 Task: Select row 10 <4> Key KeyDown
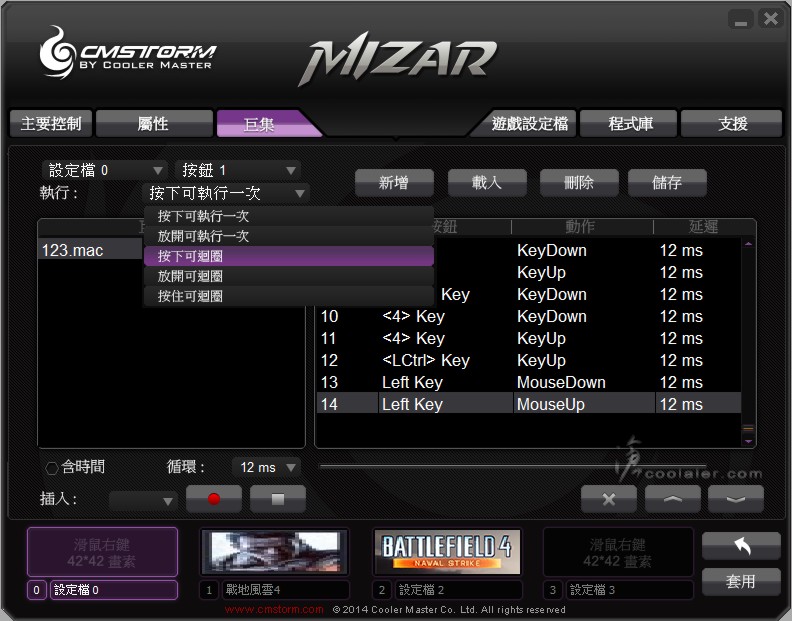click(x=528, y=317)
